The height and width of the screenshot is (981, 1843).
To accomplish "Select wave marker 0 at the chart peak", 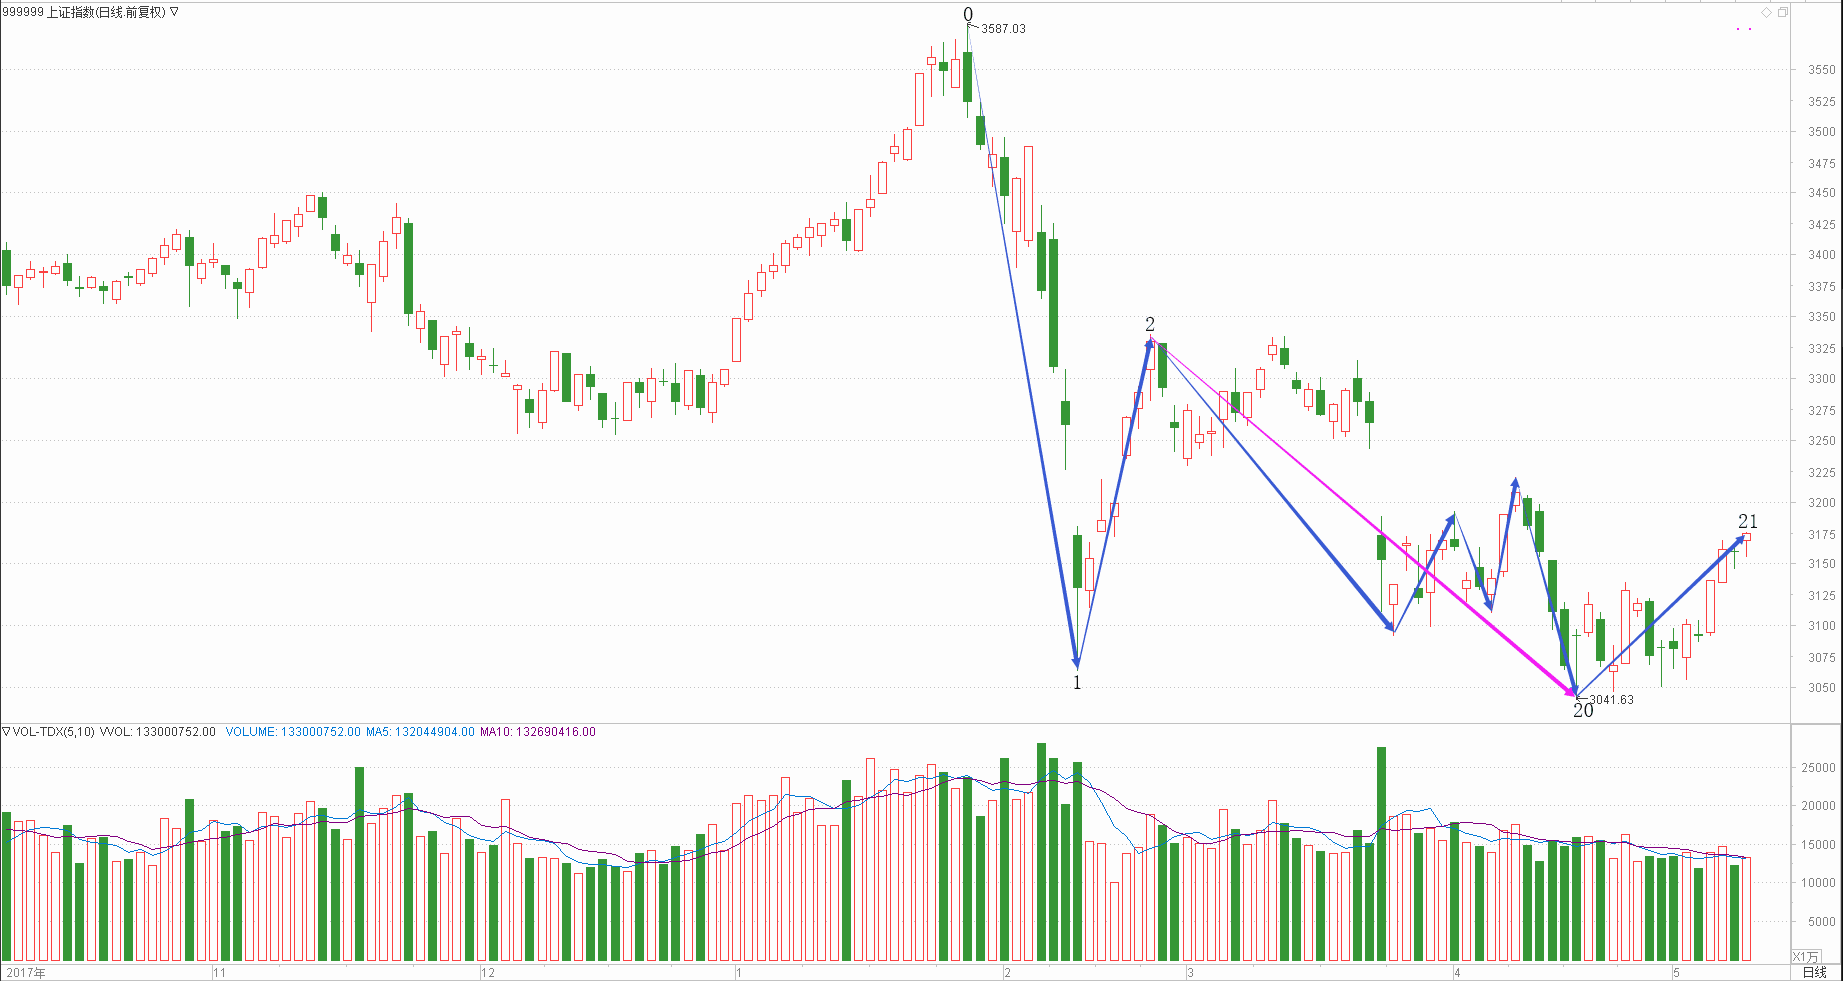I will tap(968, 14).
